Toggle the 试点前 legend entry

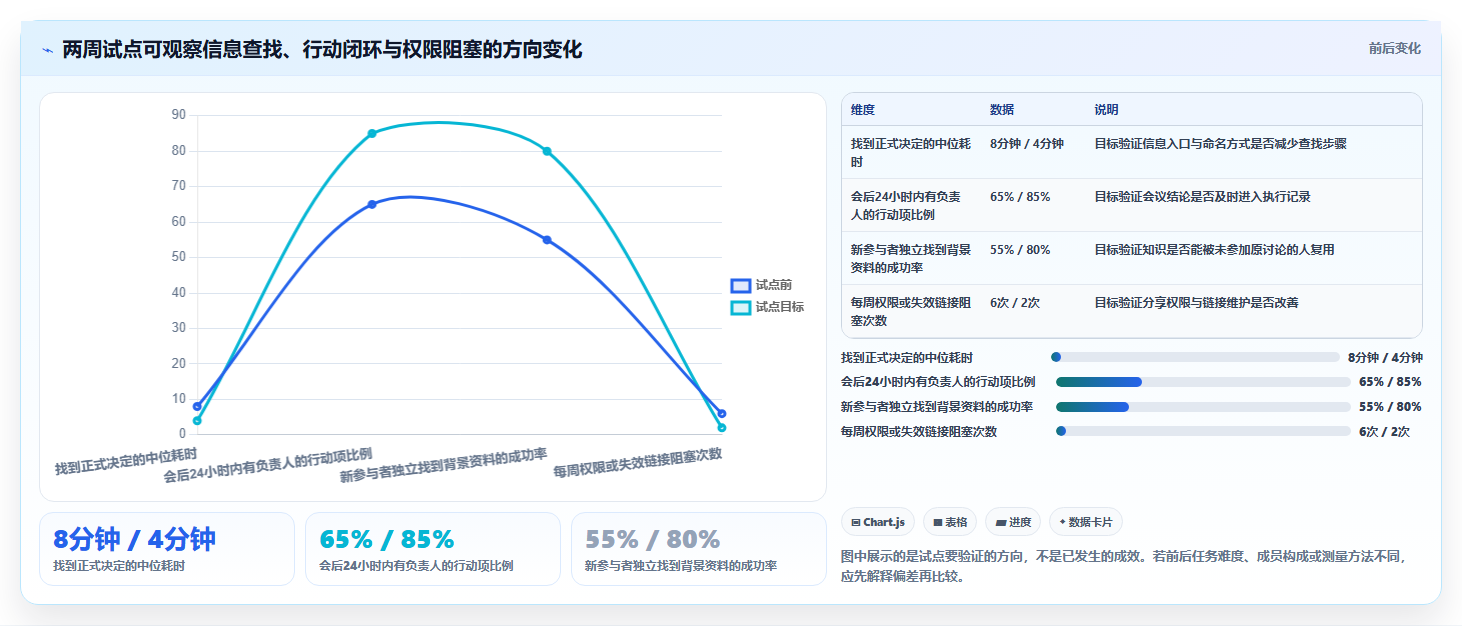click(x=761, y=285)
